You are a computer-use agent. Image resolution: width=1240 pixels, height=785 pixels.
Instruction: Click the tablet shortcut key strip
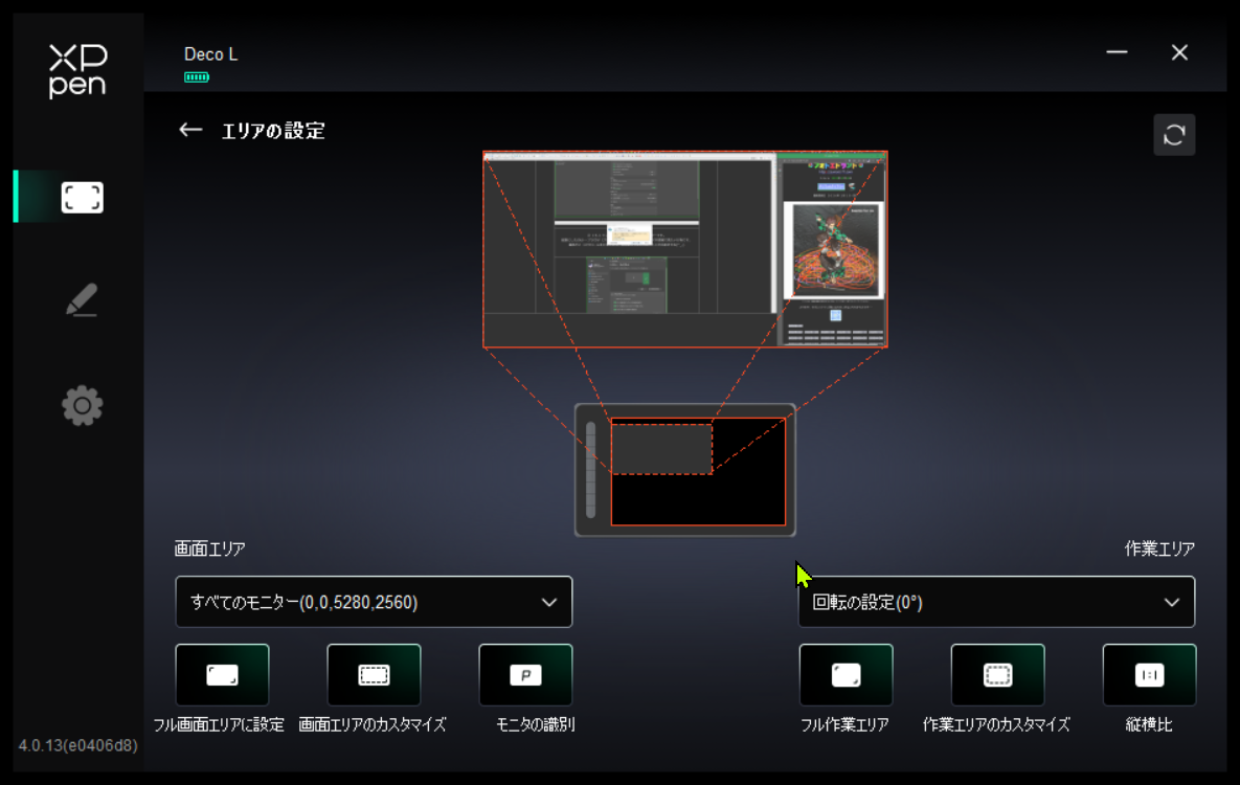point(591,470)
